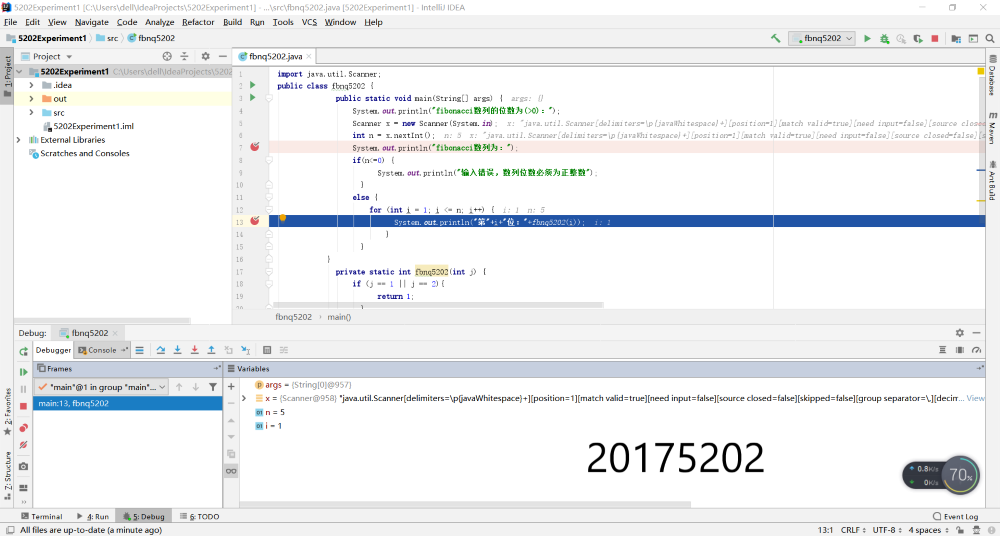Open thread selector "main"@1 dropdown
The height and width of the screenshot is (536, 1000).
[x=102, y=387]
